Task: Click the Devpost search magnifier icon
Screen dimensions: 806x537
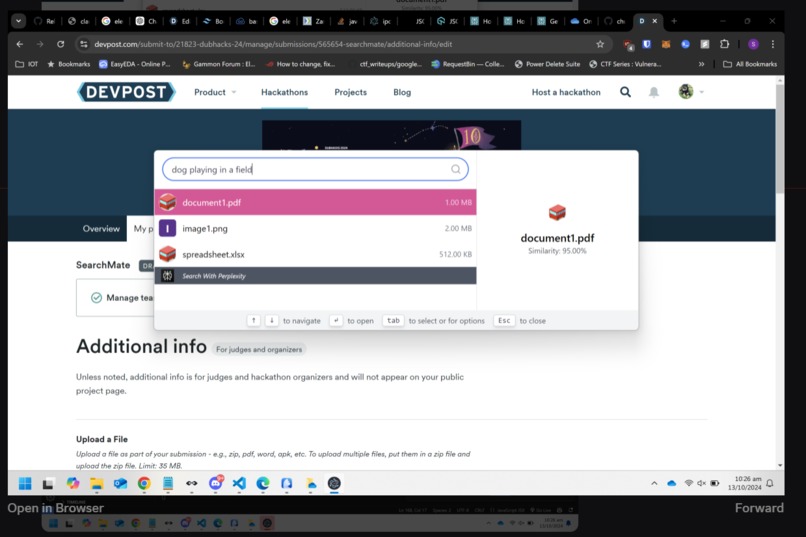Action: click(625, 92)
